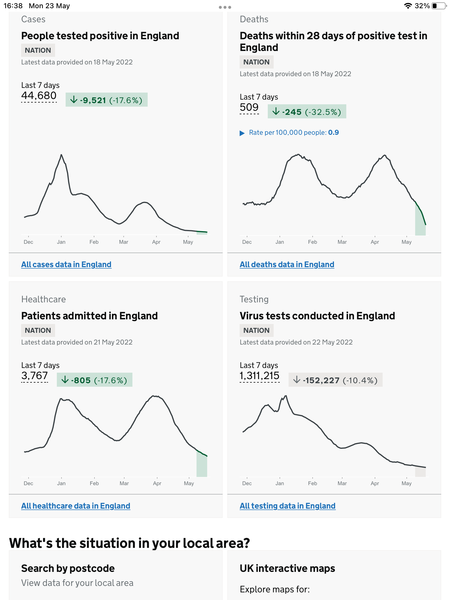Select the patients admitted figure 3,767
Screen dimensions: 450x600
point(34,376)
